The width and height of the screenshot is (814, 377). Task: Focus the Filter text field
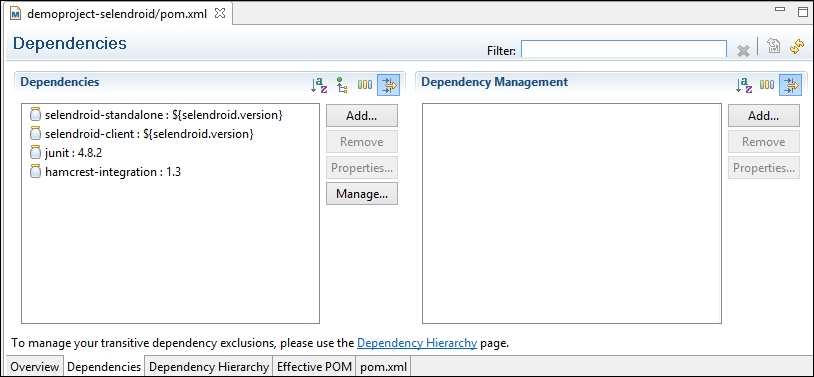point(623,49)
